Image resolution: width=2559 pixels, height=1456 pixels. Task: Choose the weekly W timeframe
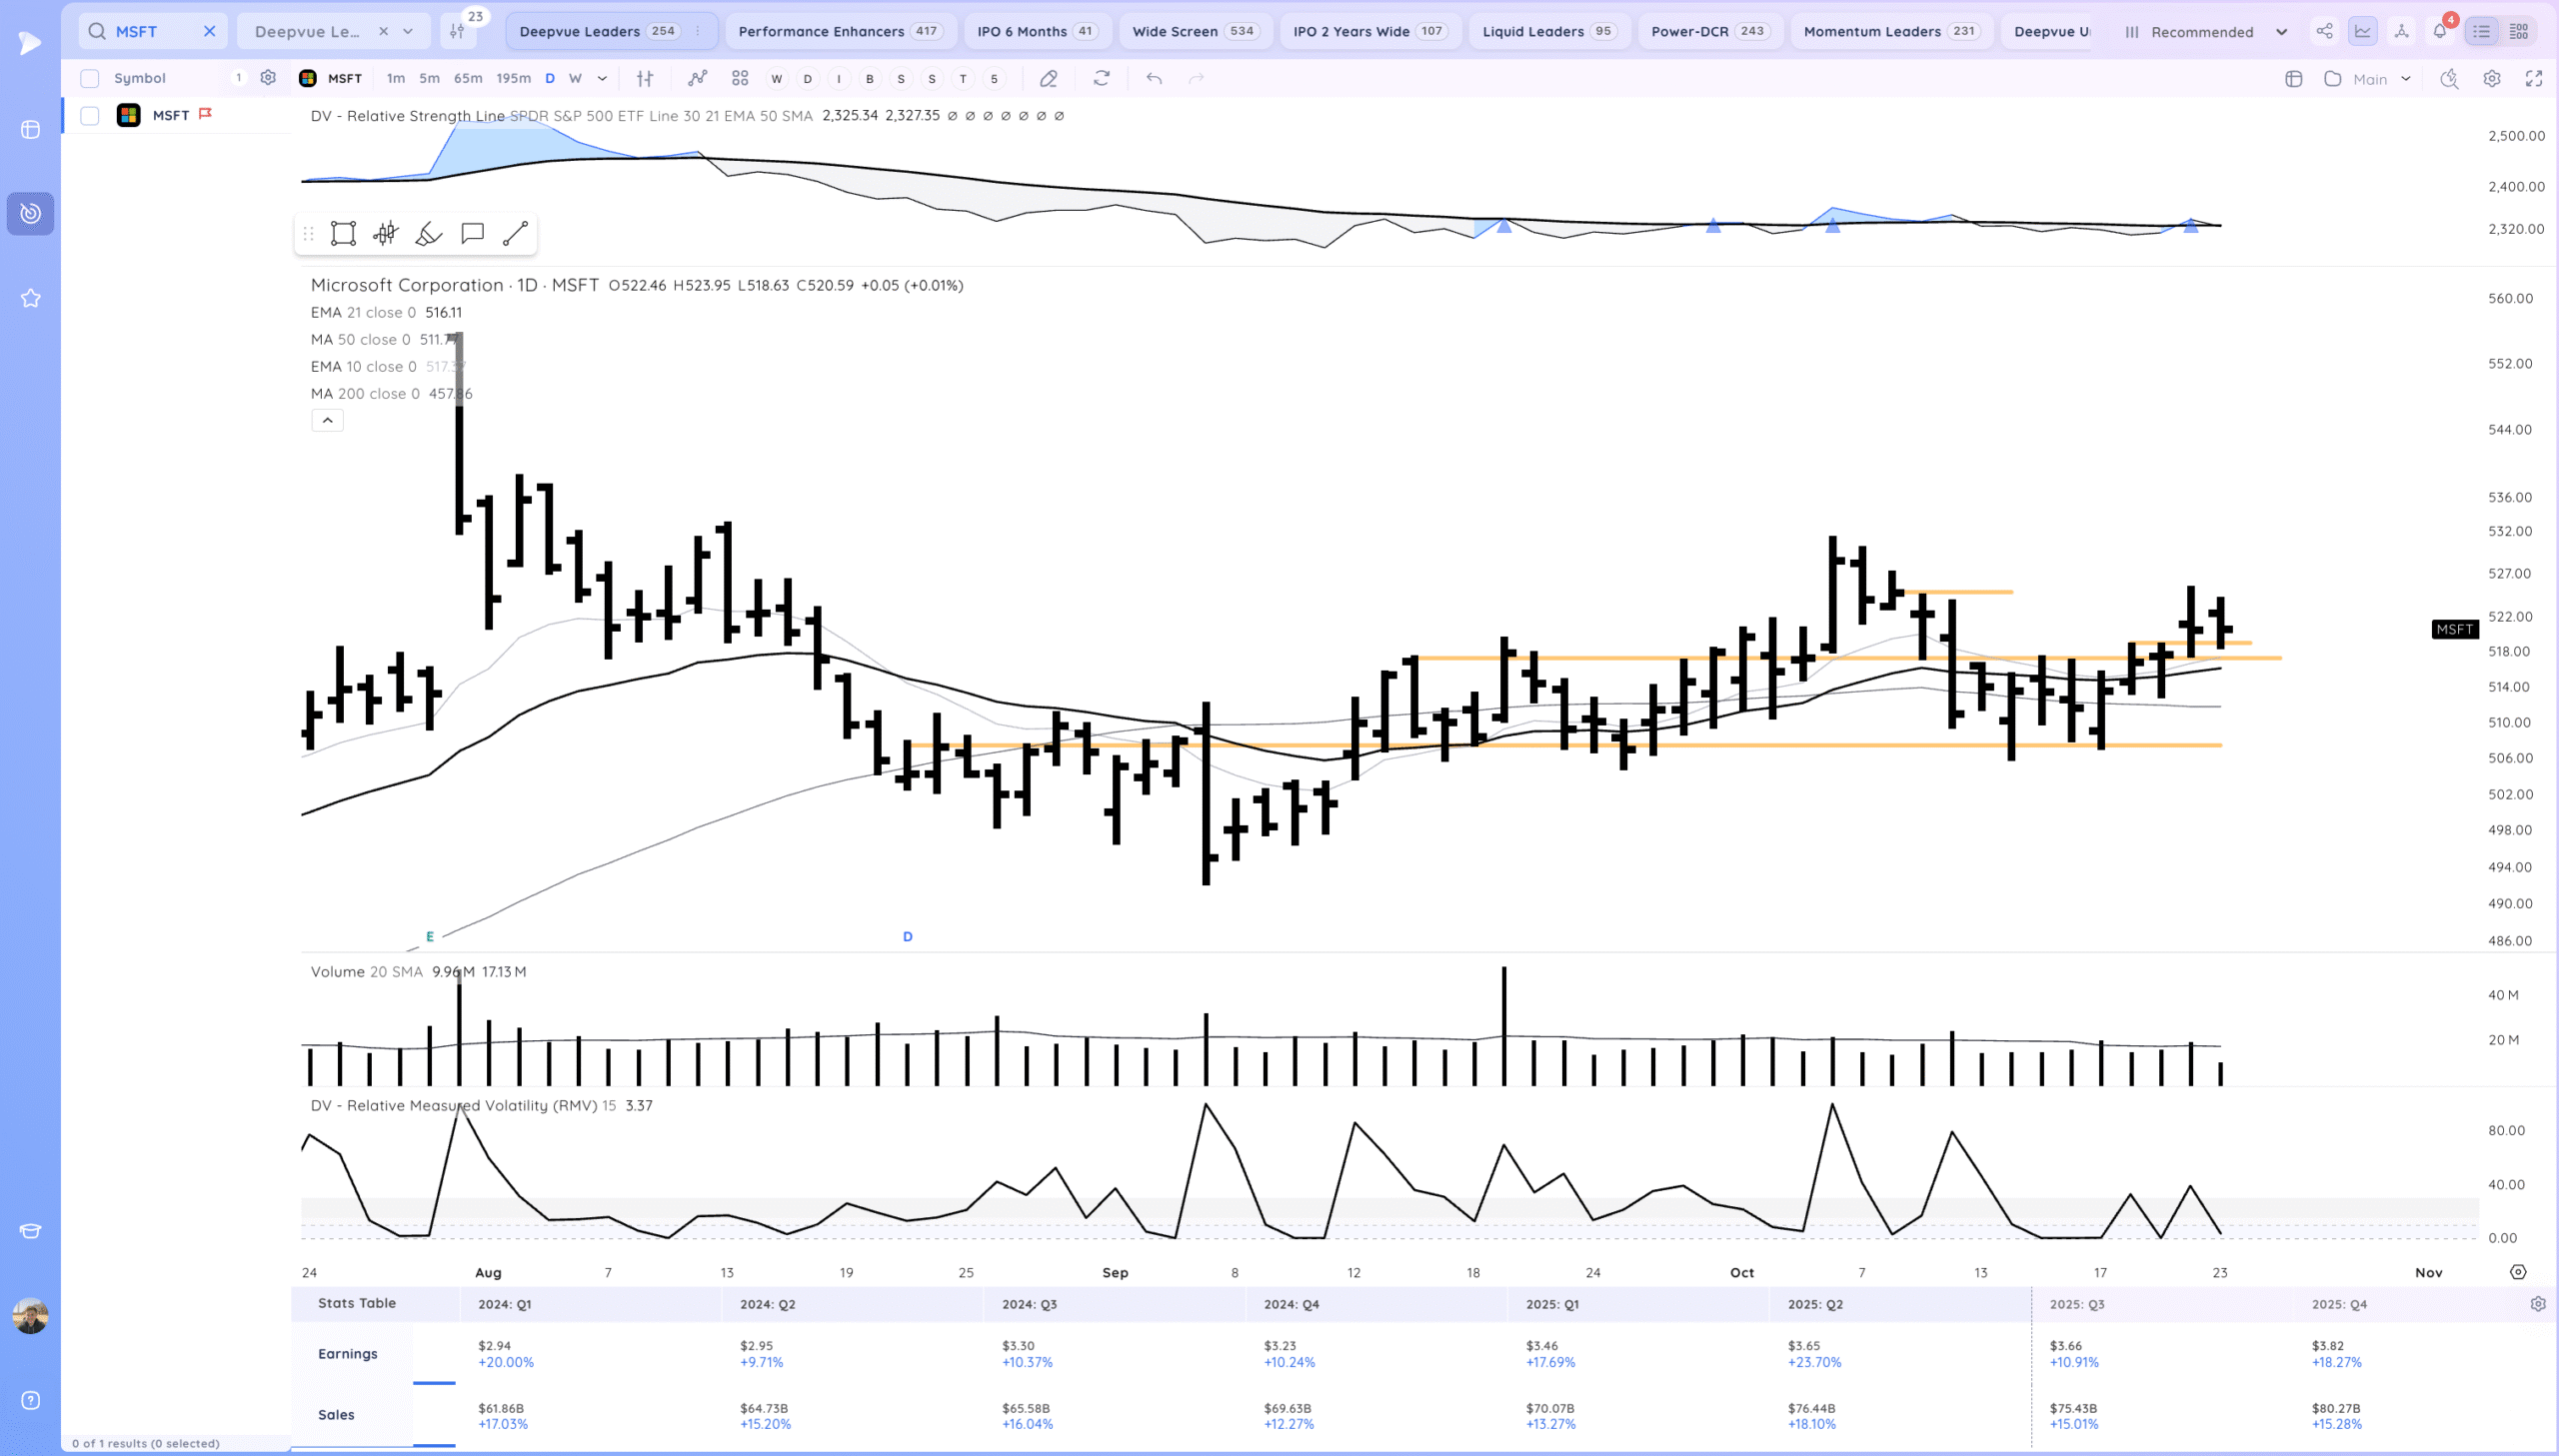[575, 78]
